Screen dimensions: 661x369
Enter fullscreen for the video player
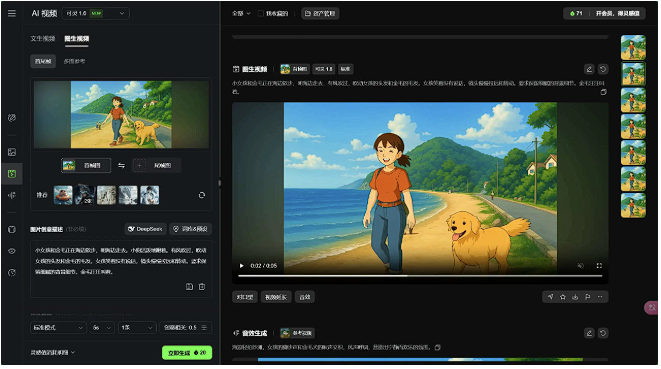pos(599,266)
